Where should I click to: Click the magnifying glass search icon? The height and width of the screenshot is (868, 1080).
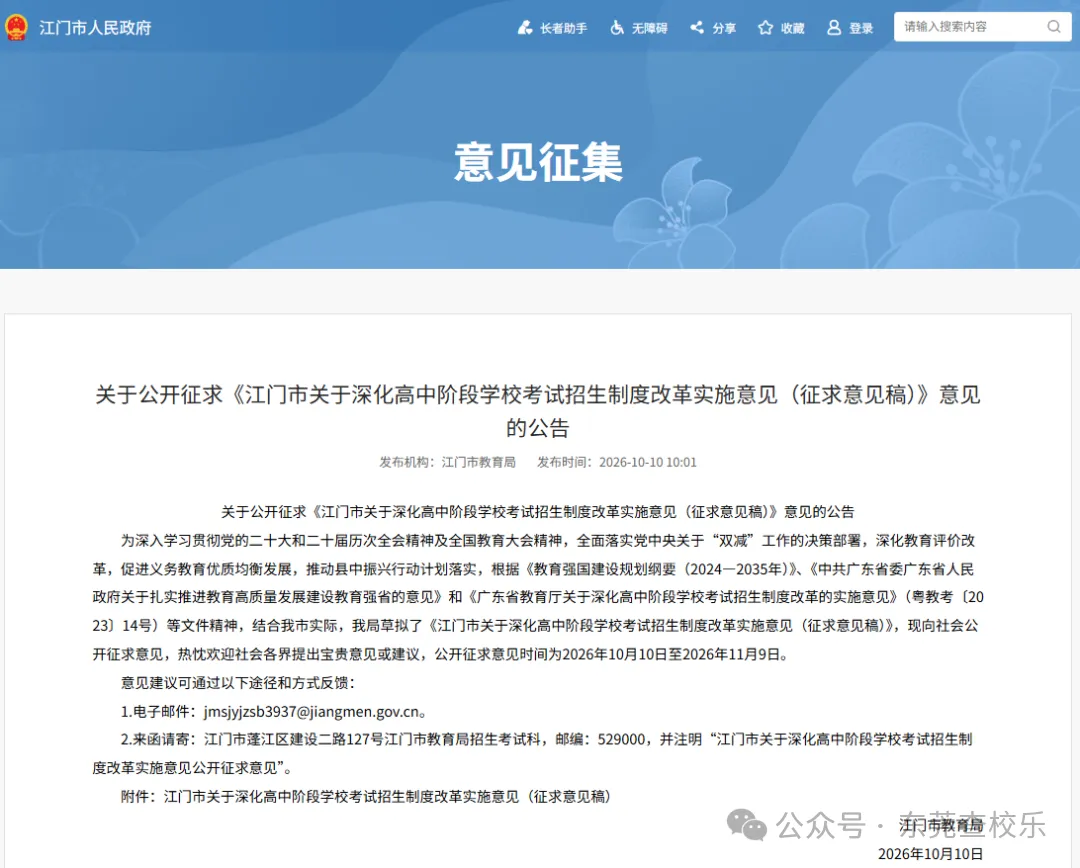pyautogui.click(x=1054, y=27)
